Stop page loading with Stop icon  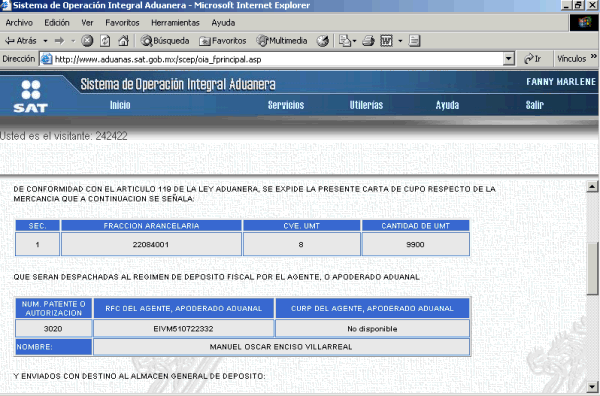point(87,41)
